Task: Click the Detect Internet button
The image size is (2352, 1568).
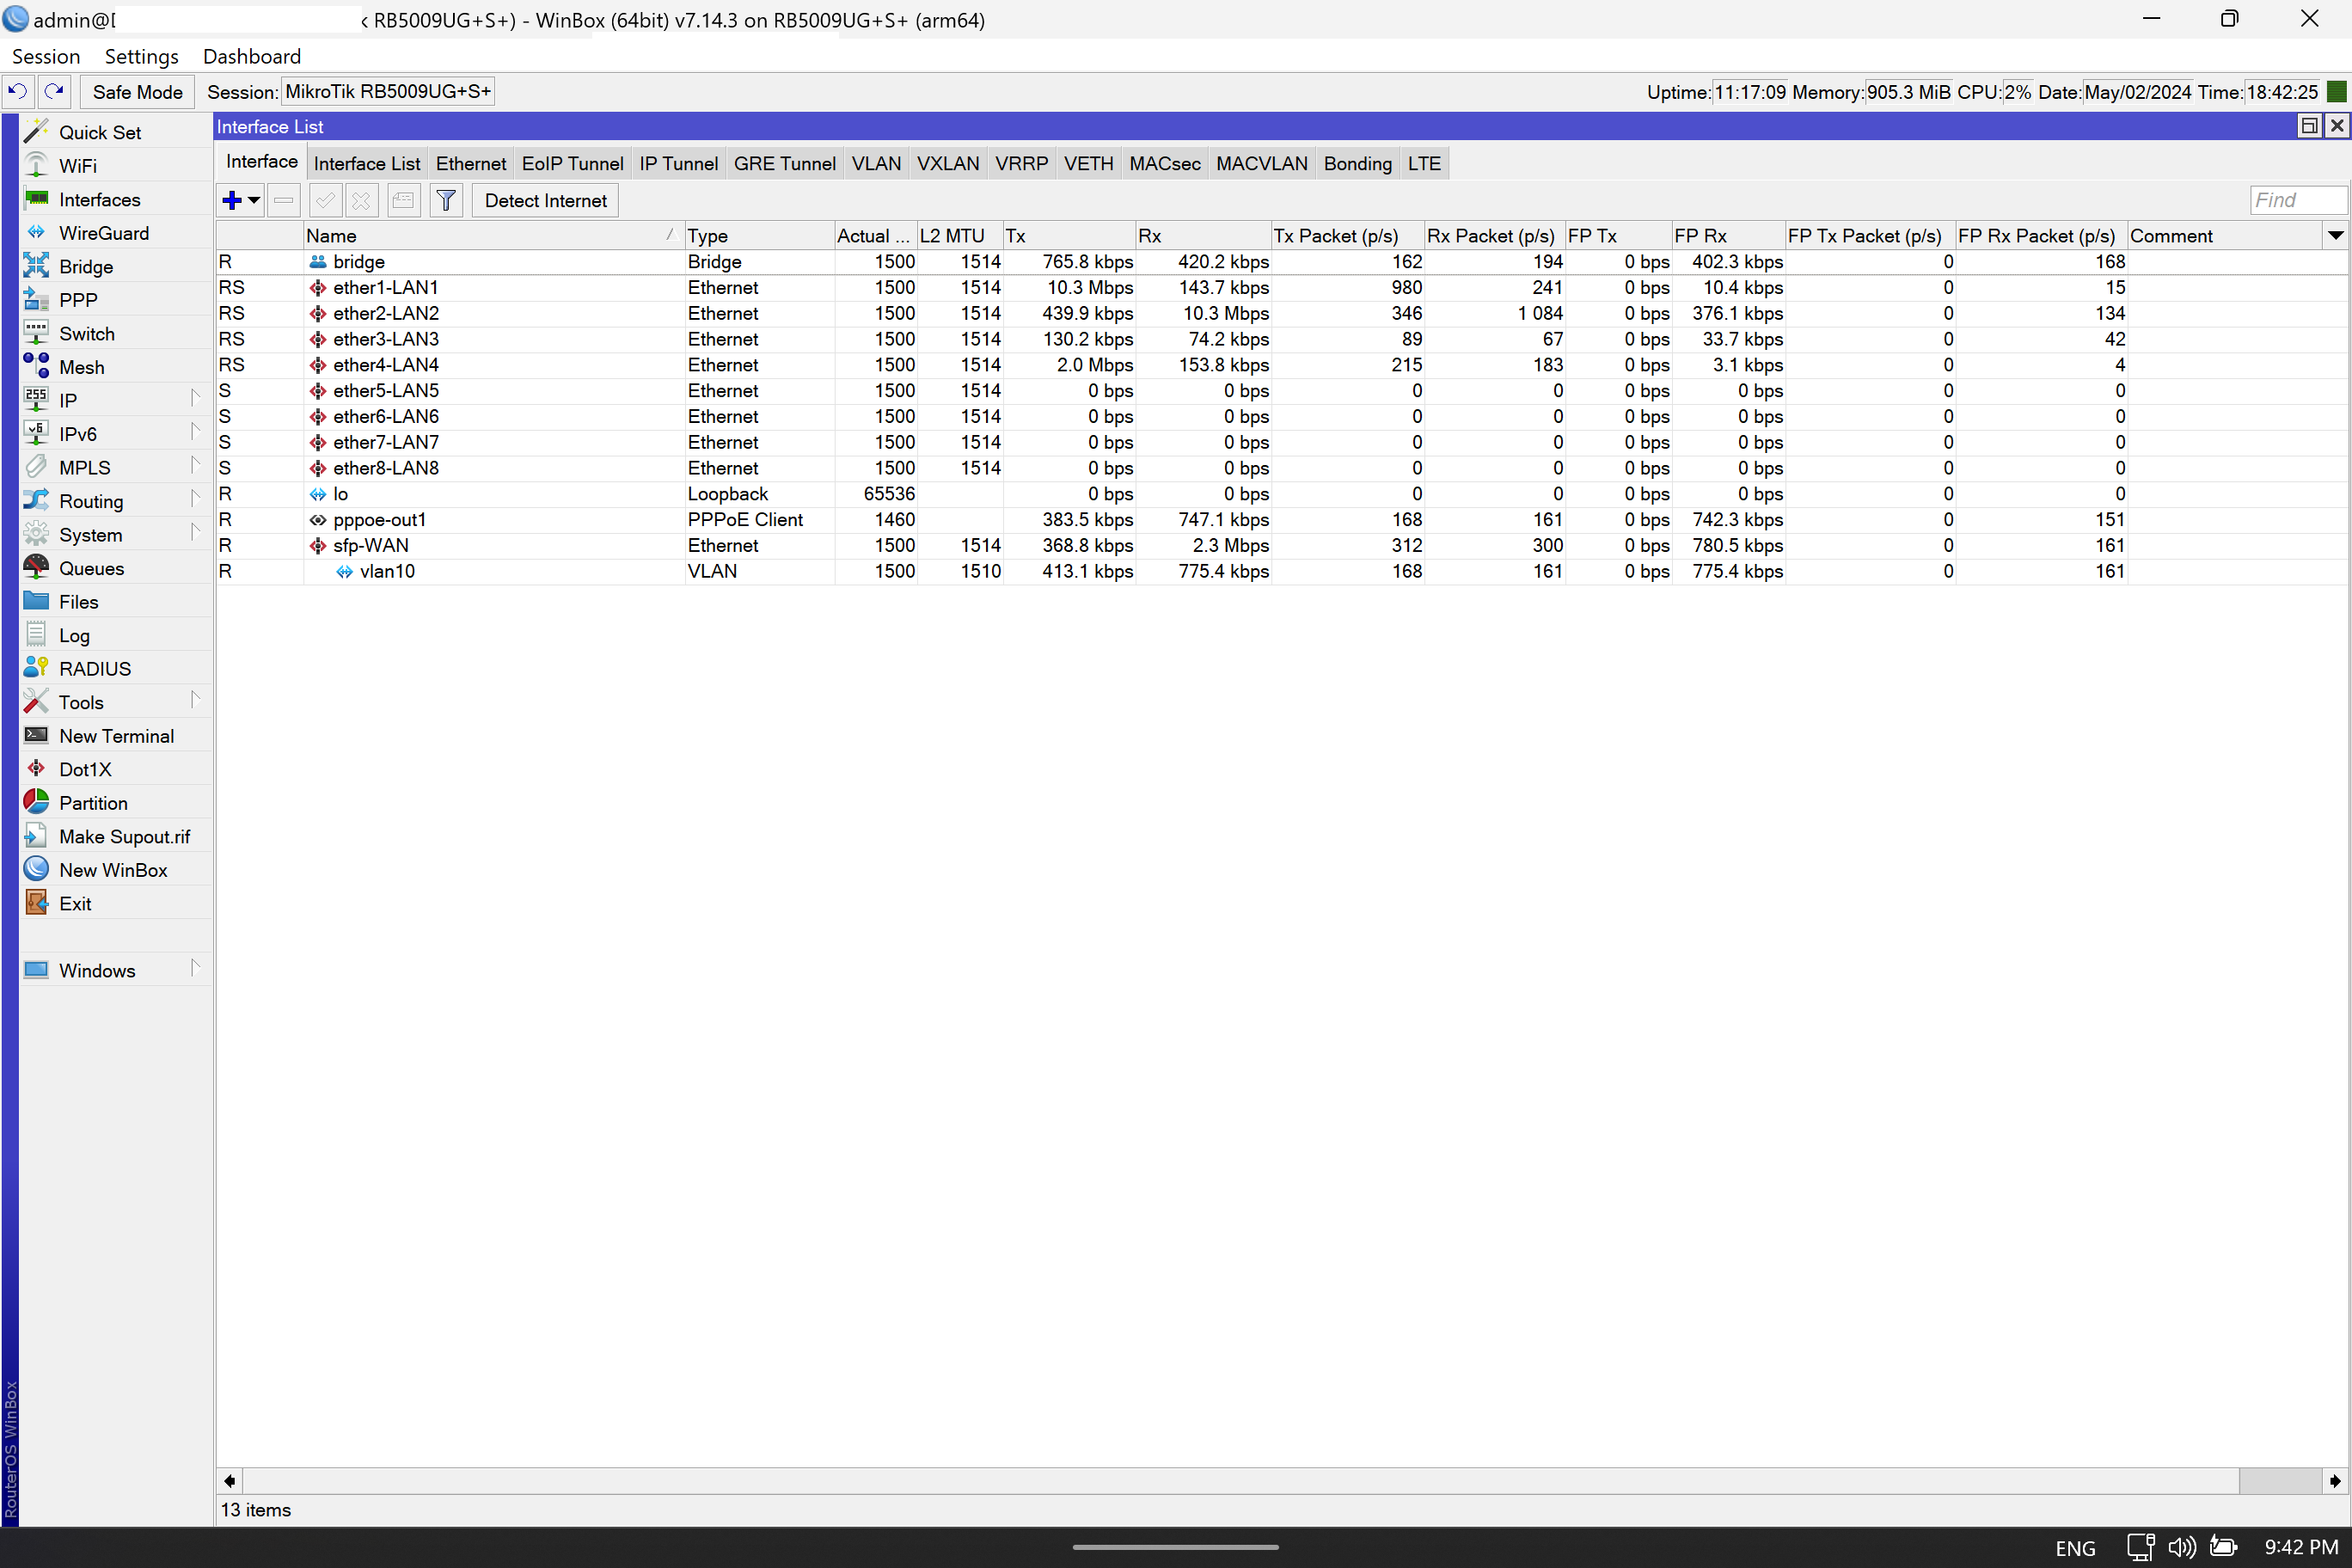Action: coord(545,201)
